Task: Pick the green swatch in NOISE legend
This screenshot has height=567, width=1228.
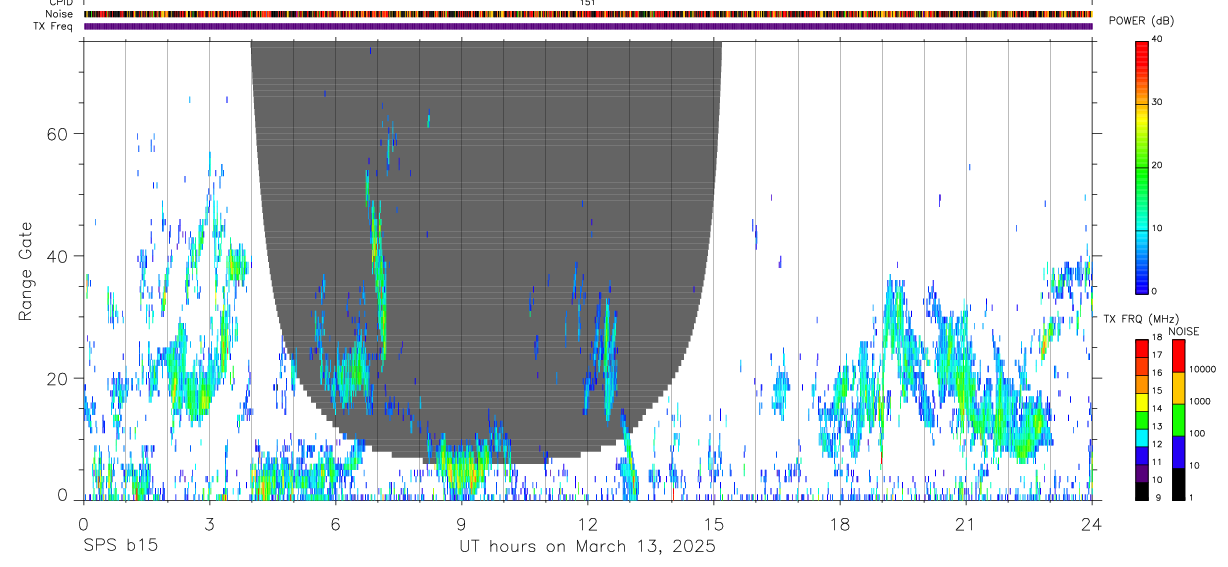Action: click(1178, 420)
